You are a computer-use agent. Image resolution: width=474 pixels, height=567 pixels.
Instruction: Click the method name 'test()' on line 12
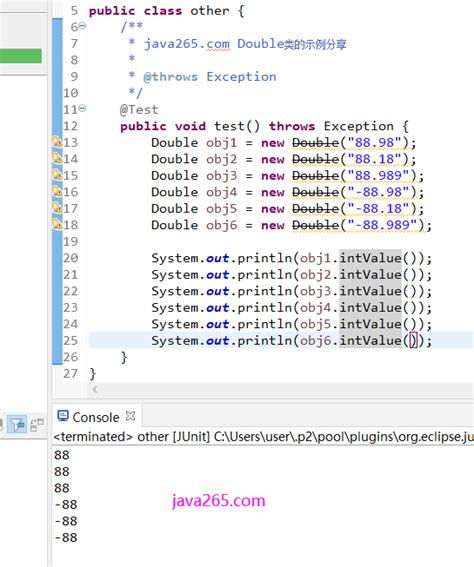click(x=237, y=126)
